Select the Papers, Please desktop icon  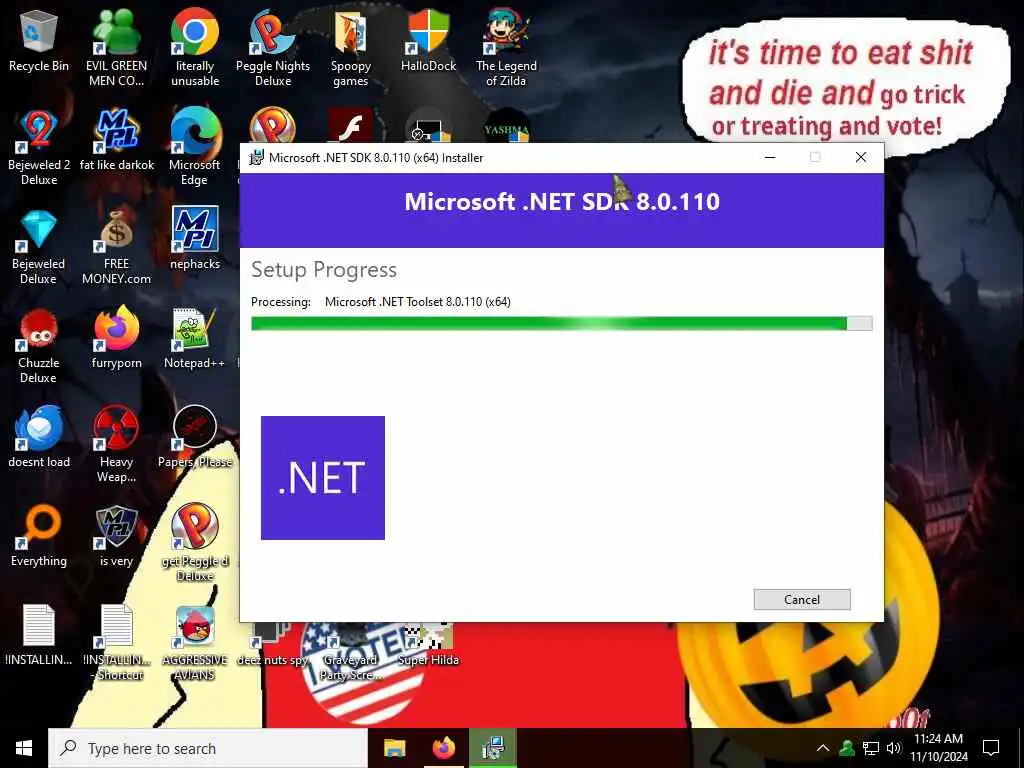(x=195, y=438)
